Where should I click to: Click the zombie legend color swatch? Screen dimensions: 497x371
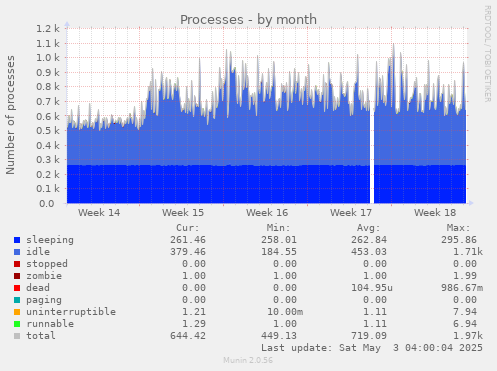[17, 276]
